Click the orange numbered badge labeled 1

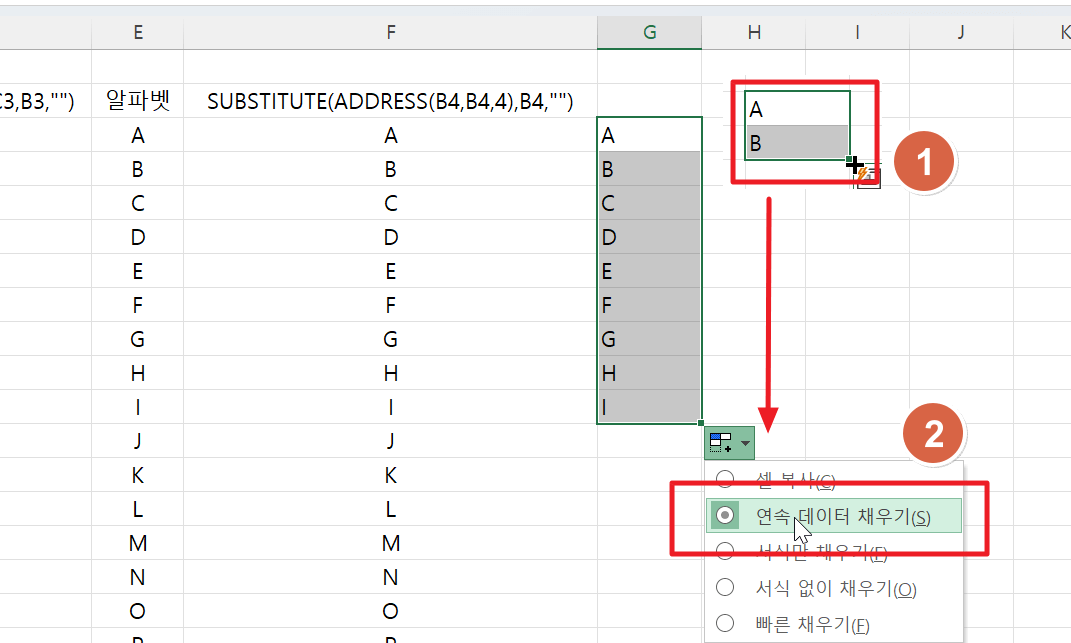(924, 161)
